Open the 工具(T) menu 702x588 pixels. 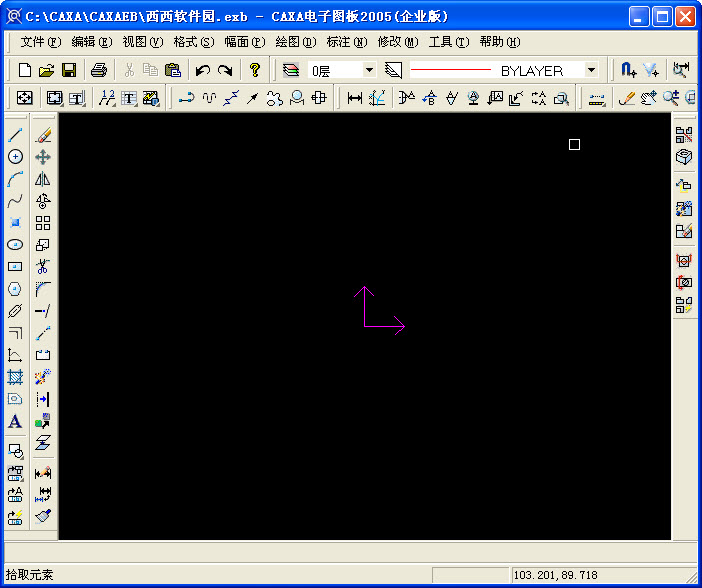[x=449, y=42]
